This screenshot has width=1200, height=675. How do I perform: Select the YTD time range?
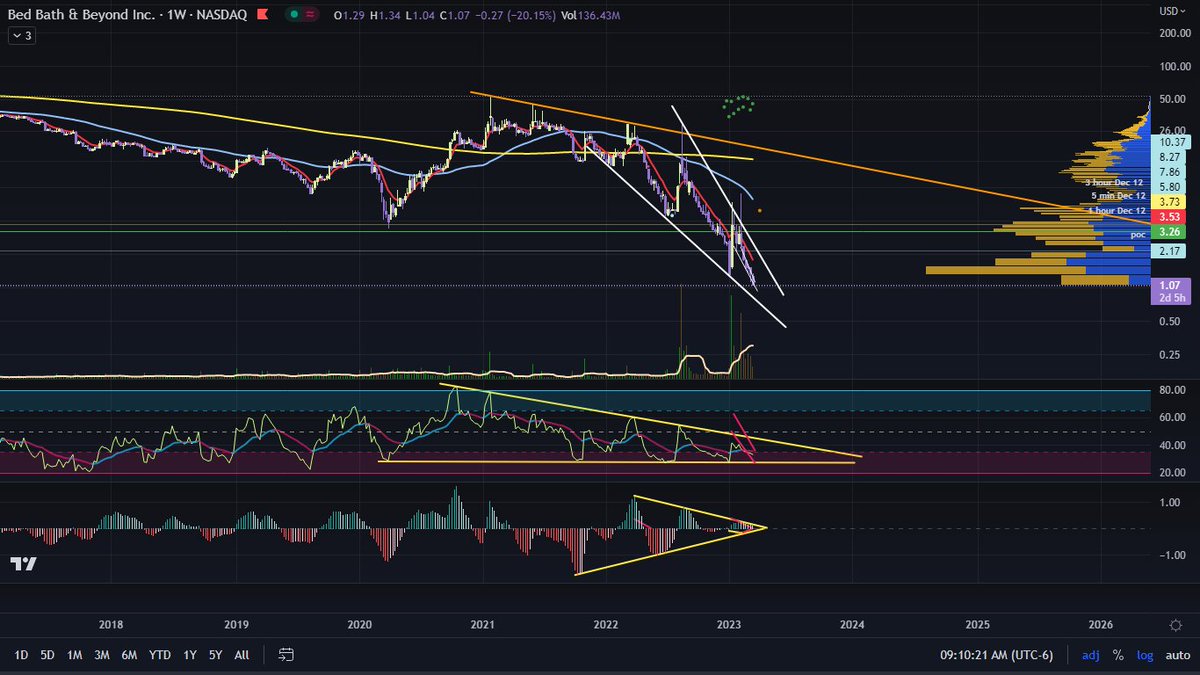coord(159,655)
